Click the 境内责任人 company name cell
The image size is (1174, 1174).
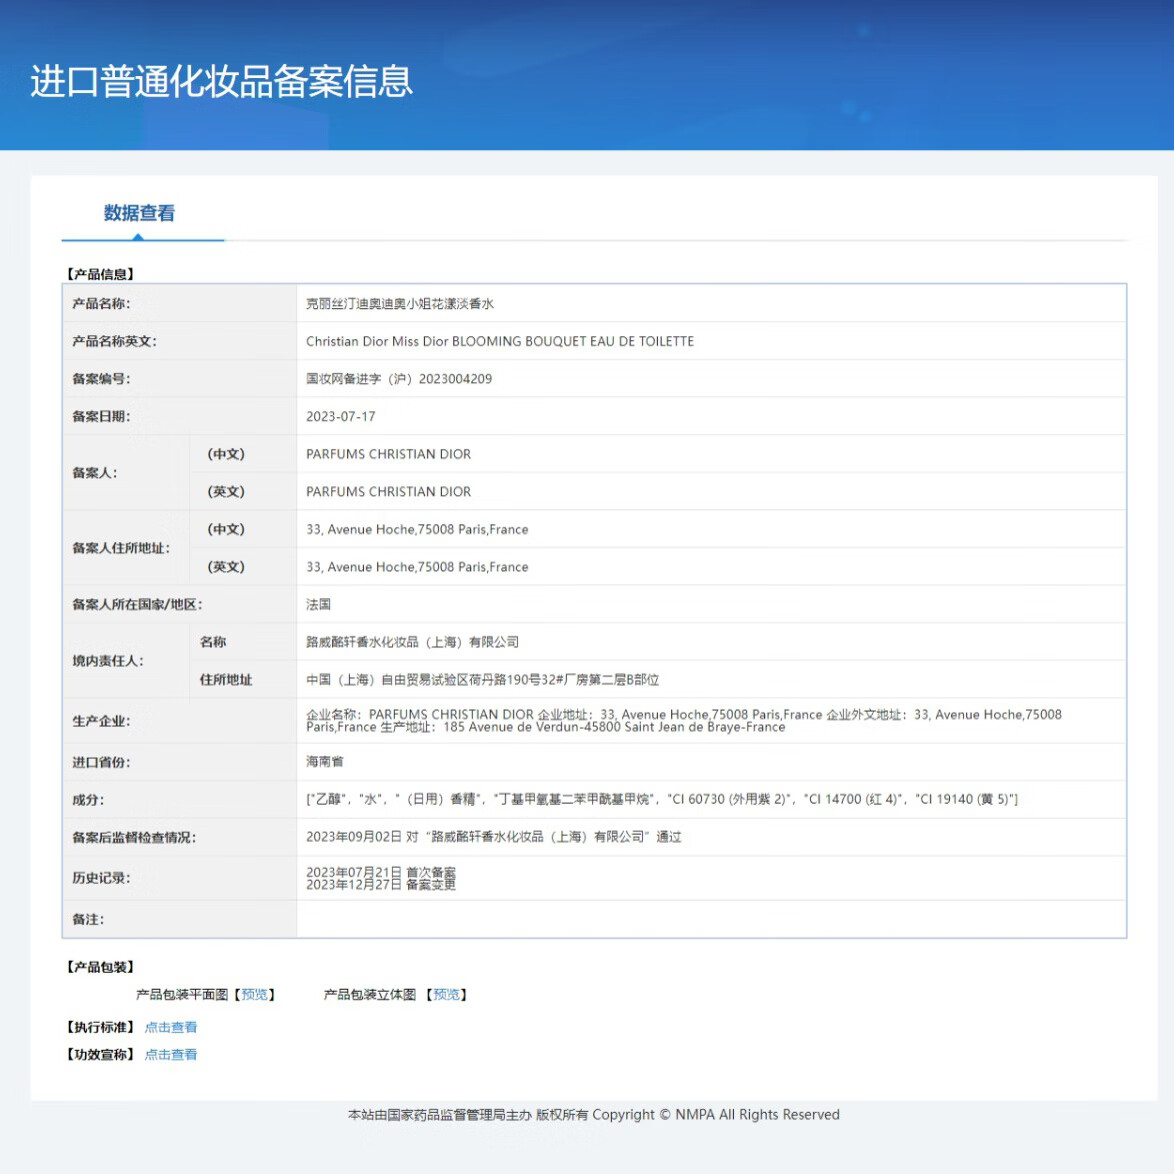(x=413, y=641)
